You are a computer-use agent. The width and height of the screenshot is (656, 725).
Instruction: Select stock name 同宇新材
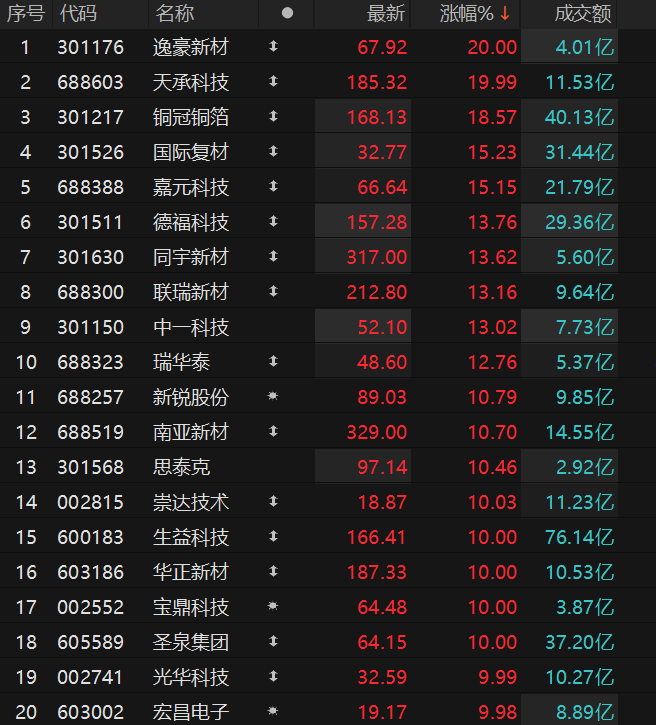pyautogui.click(x=191, y=257)
